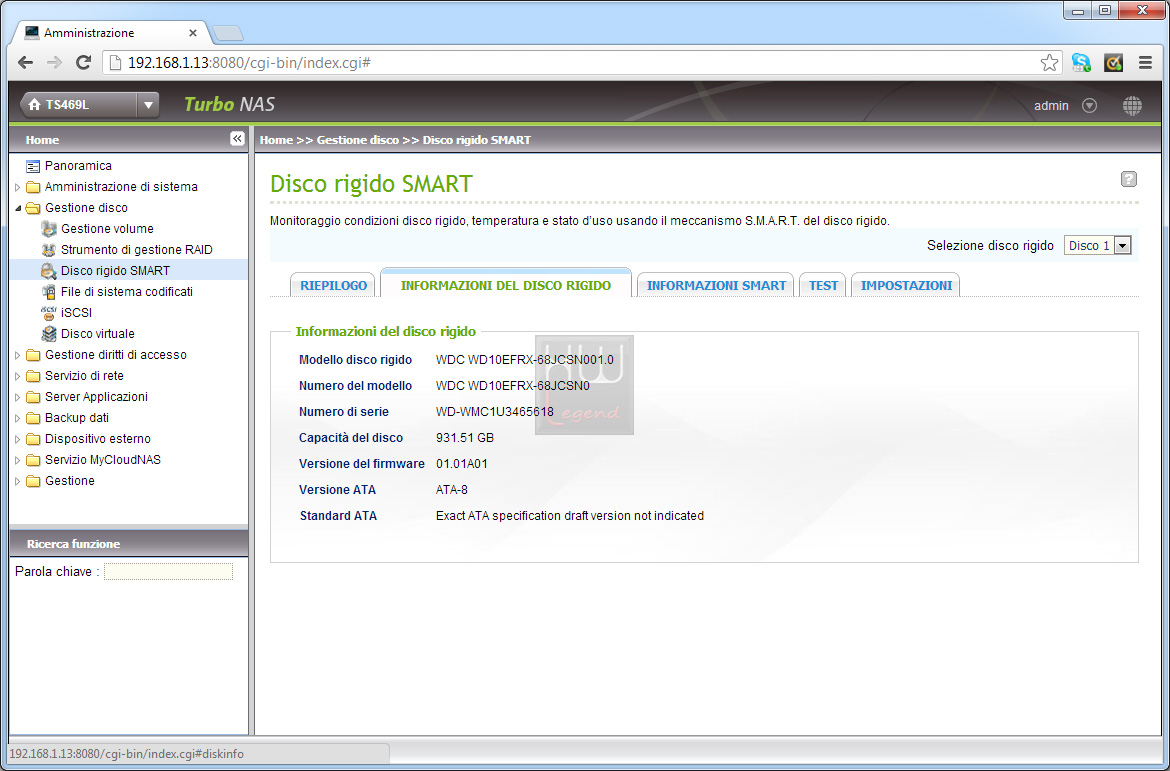Click the Home sidebar header
Image resolution: width=1170 pixels, height=771 pixels.
pyautogui.click(x=128, y=140)
